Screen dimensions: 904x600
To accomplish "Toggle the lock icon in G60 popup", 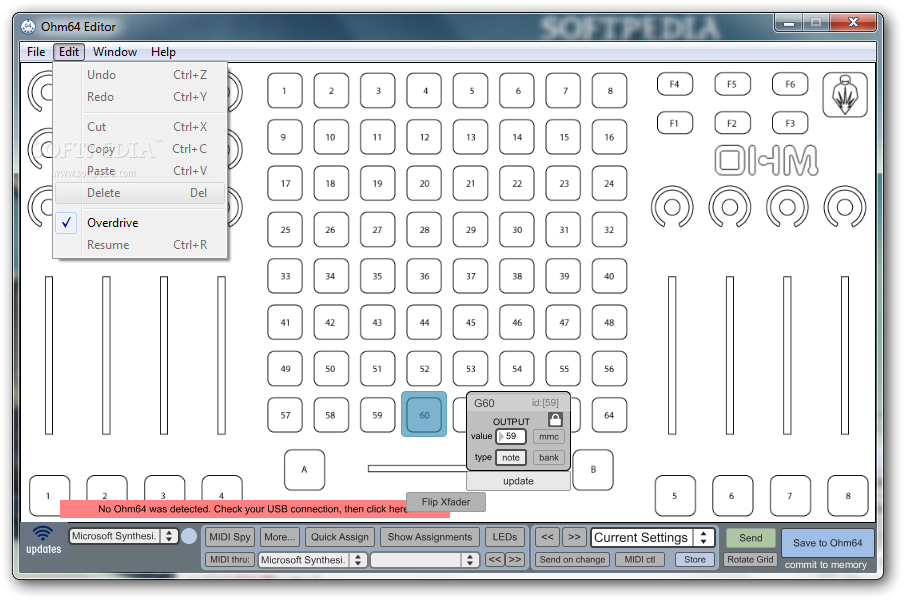I will click(555, 419).
